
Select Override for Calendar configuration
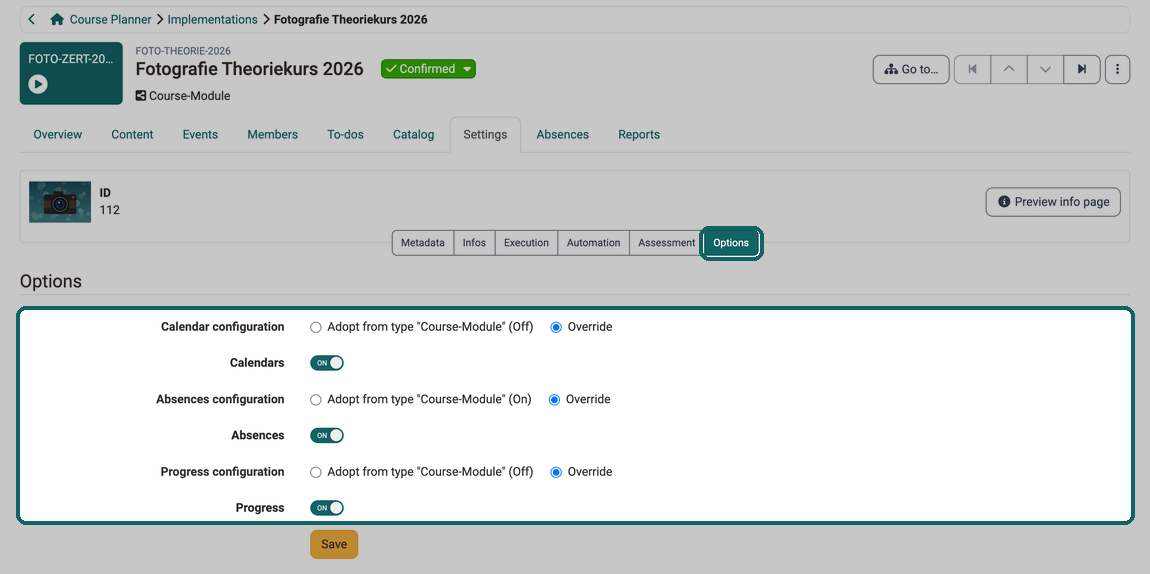pyautogui.click(x=557, y=327)
